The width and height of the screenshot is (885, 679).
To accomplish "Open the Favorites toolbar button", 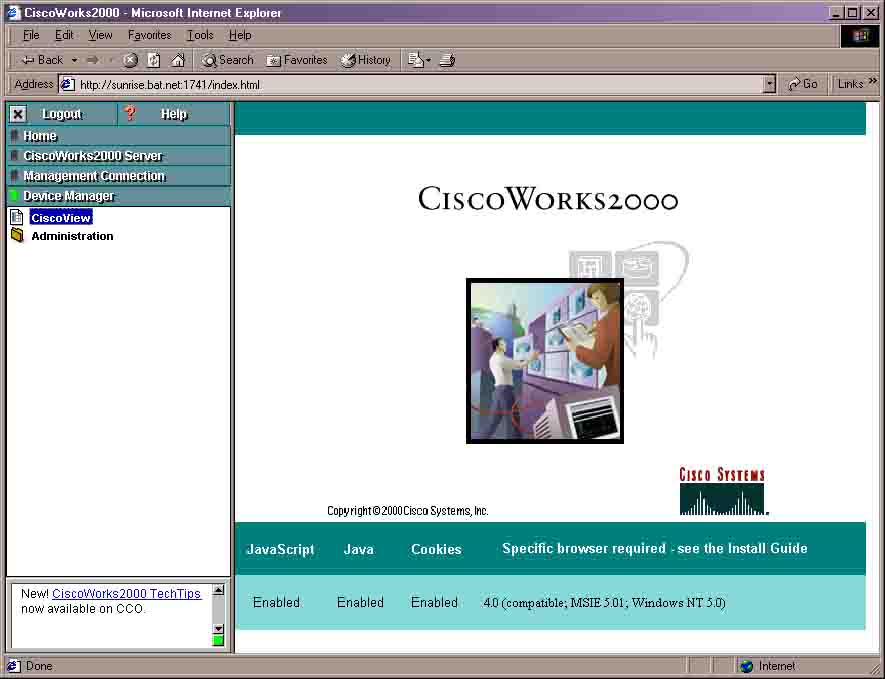I will coord(297,60).
